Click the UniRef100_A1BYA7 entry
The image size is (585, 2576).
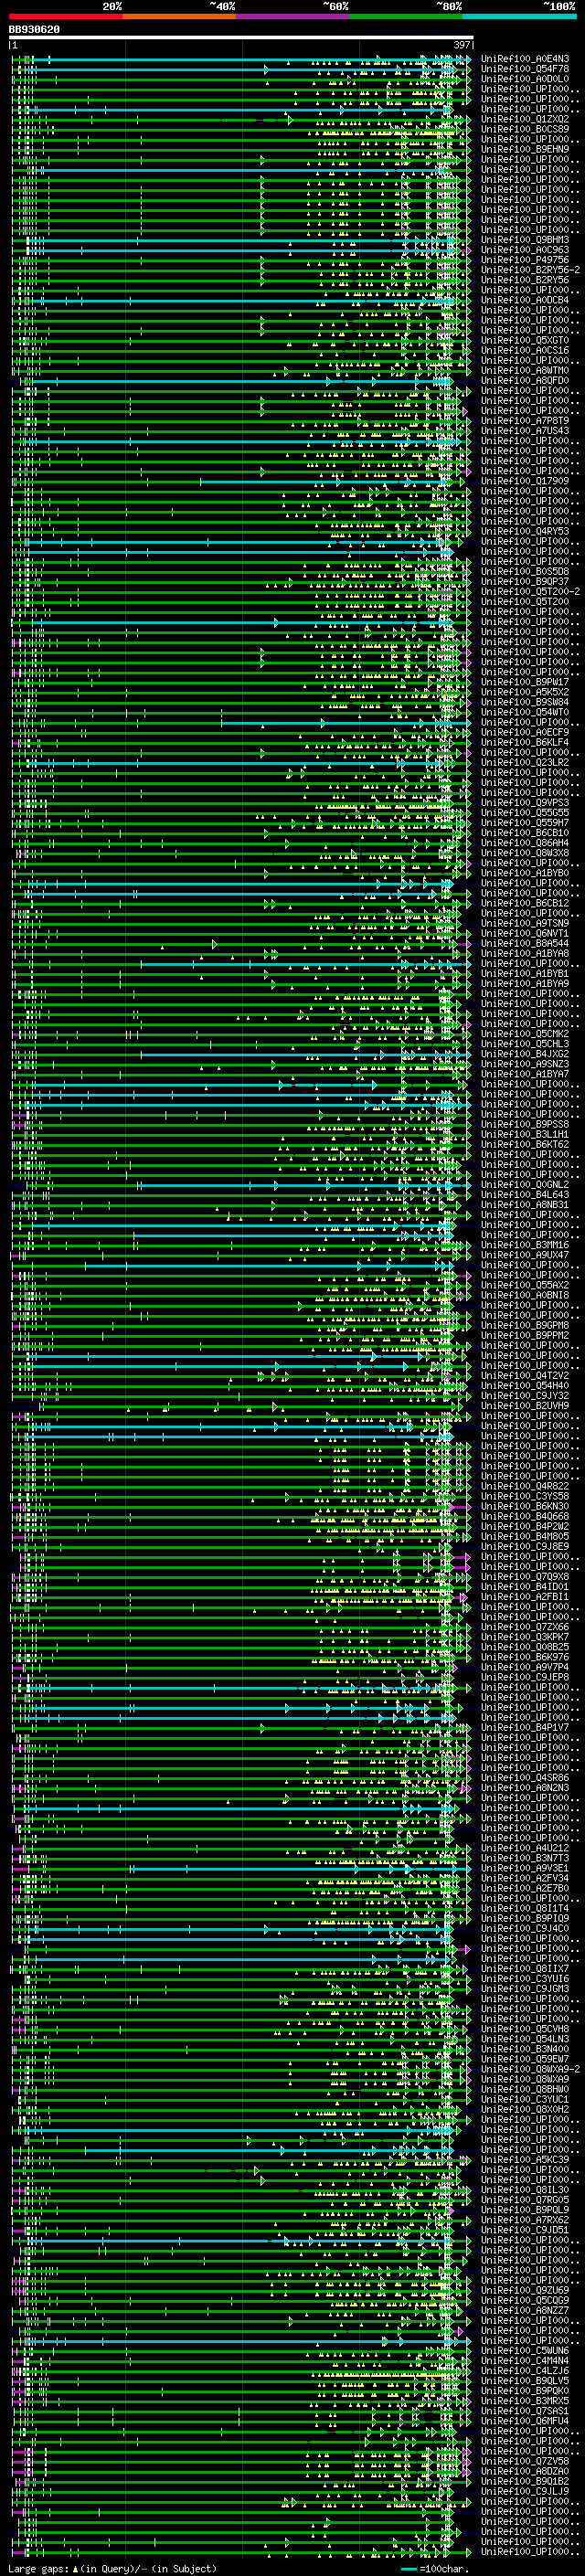[524, 1074]
